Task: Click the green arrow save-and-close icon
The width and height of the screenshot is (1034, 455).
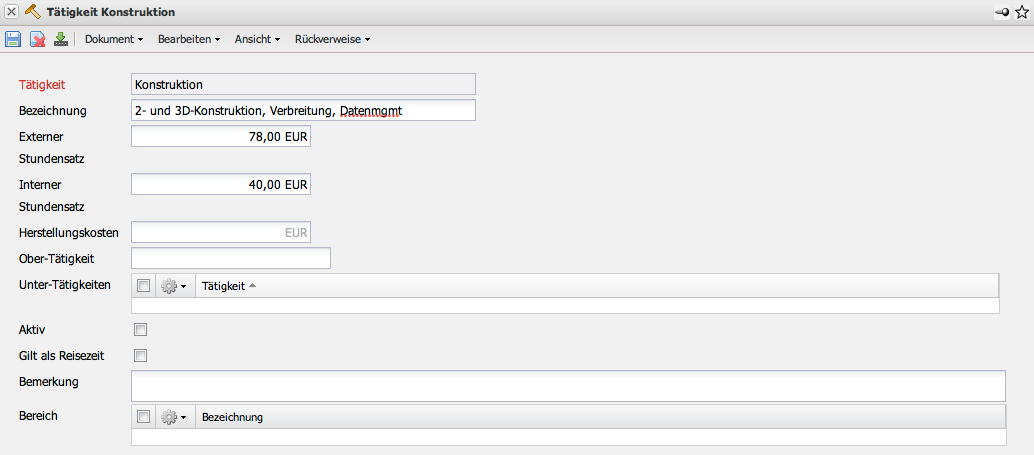Action: point(61,39)
